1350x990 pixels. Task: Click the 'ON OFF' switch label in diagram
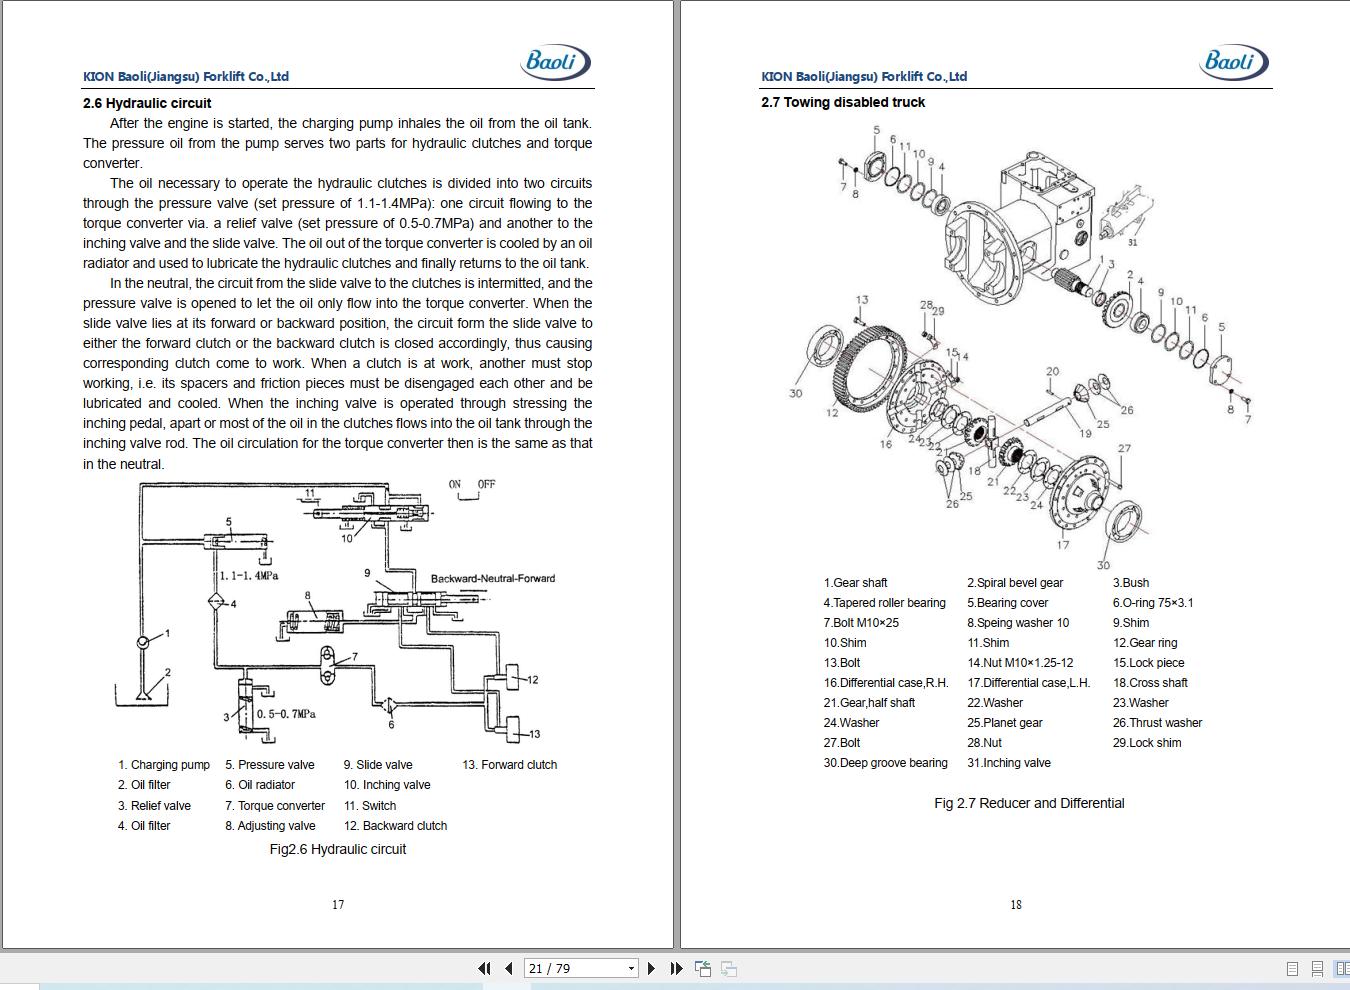click(472, 484)
